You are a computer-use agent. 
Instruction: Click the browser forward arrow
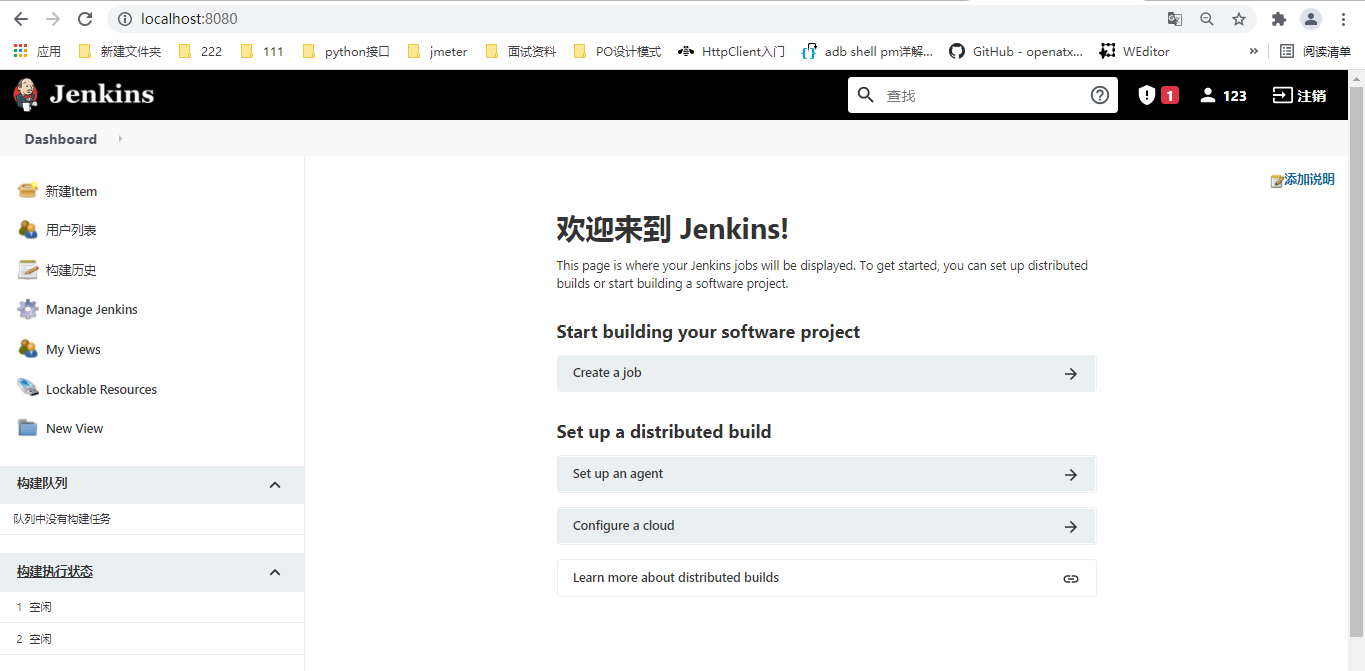click(x=53, y=19)
